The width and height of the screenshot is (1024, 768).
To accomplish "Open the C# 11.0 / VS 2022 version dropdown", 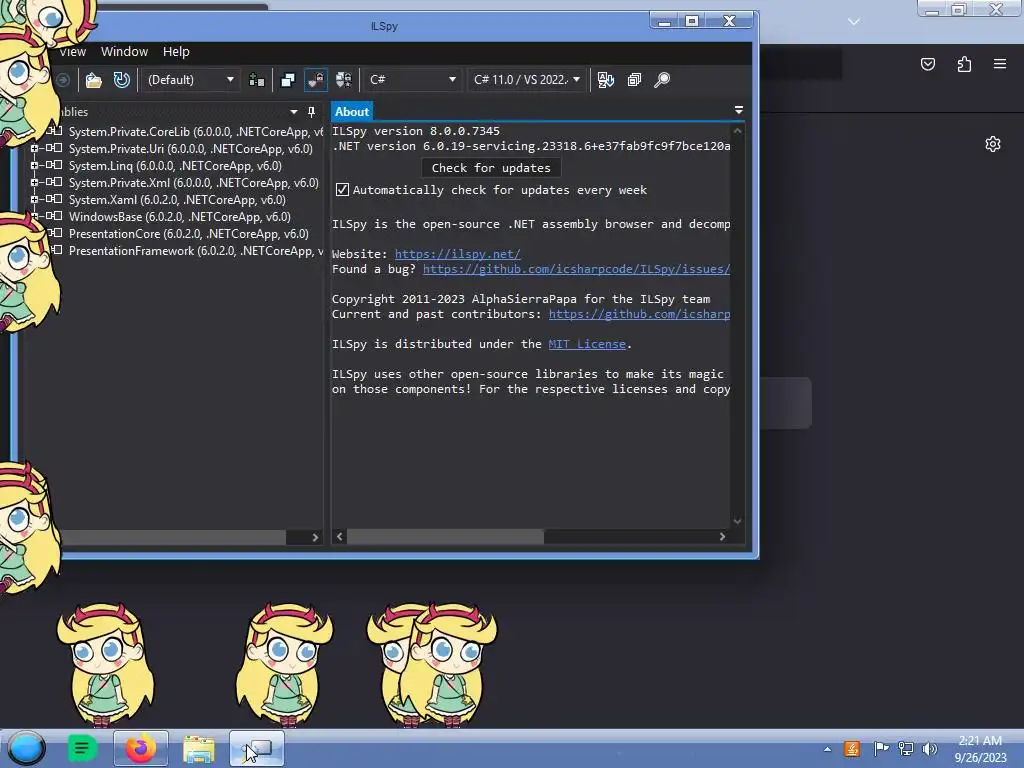I will coord(526,80).
